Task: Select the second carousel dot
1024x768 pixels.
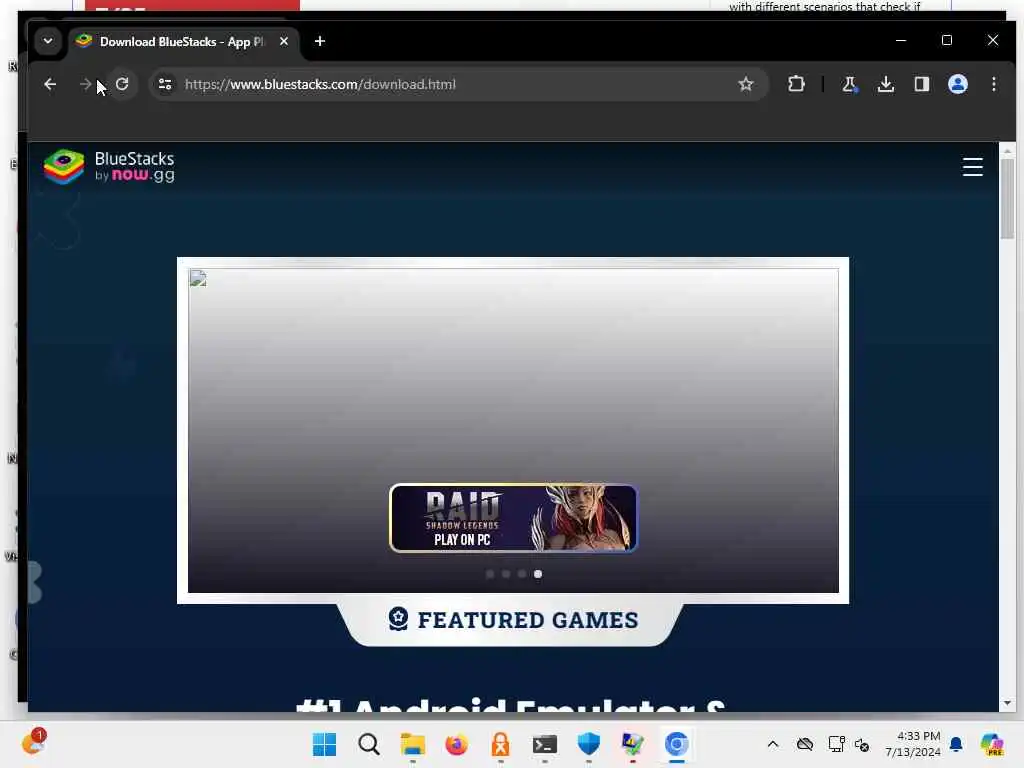Action: pos(506,574)
